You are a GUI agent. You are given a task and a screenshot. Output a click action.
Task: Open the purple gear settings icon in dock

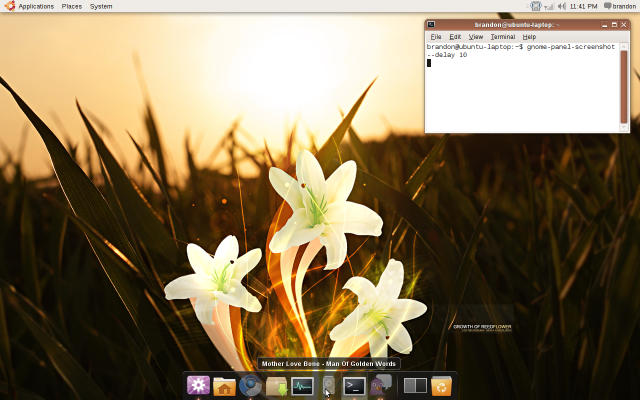pos(198,385)
